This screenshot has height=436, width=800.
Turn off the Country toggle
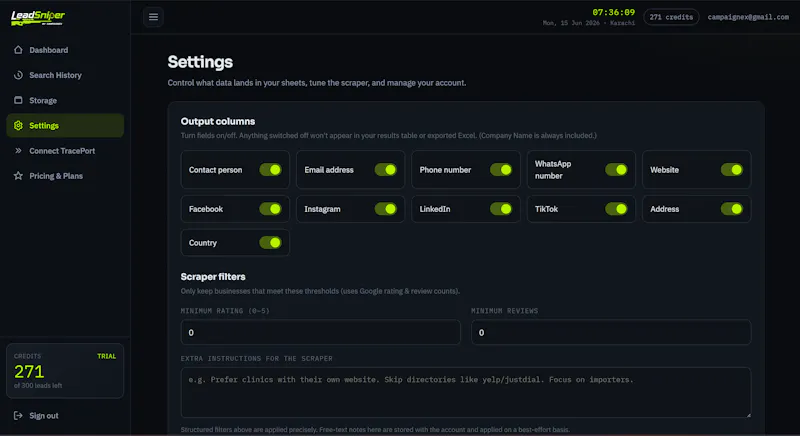tap(270, 243)
